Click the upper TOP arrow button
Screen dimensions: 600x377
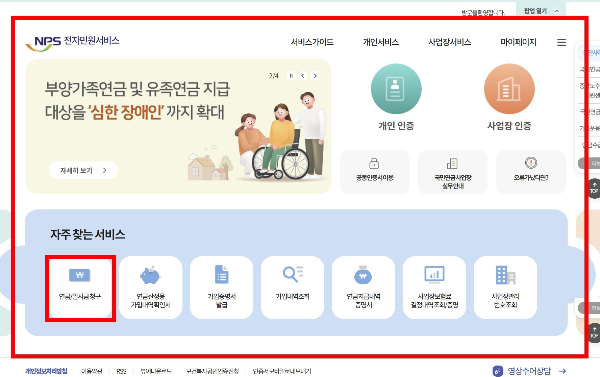[594, 188]
